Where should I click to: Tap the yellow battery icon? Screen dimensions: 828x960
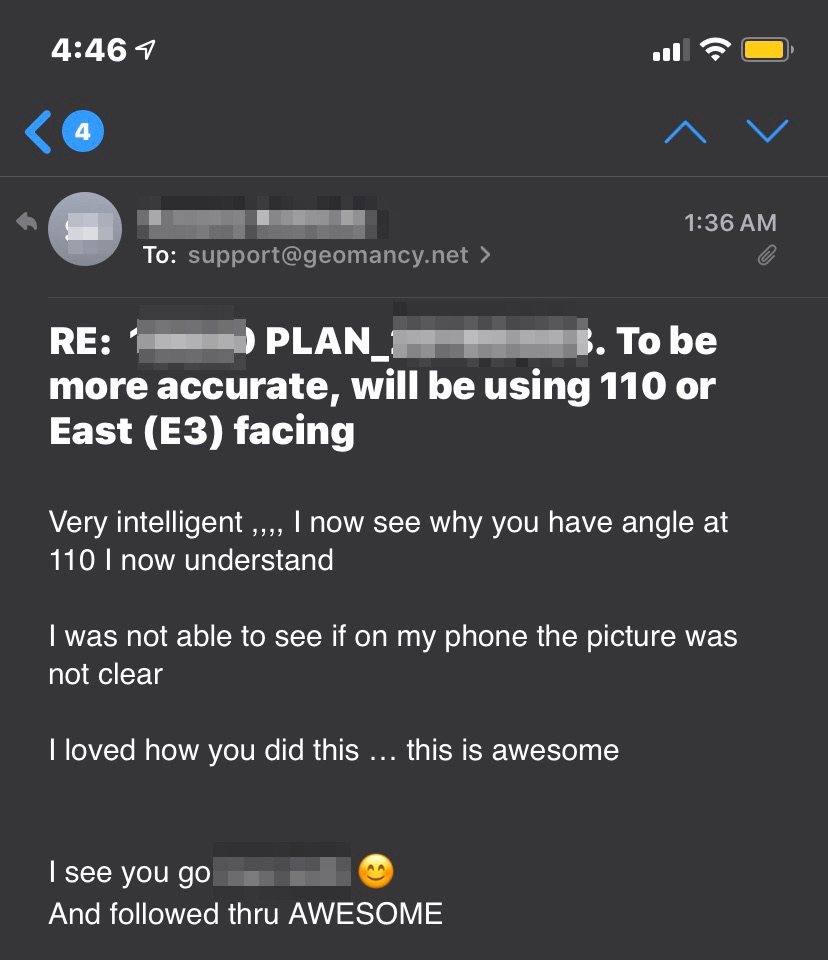[x=767, y=49]
